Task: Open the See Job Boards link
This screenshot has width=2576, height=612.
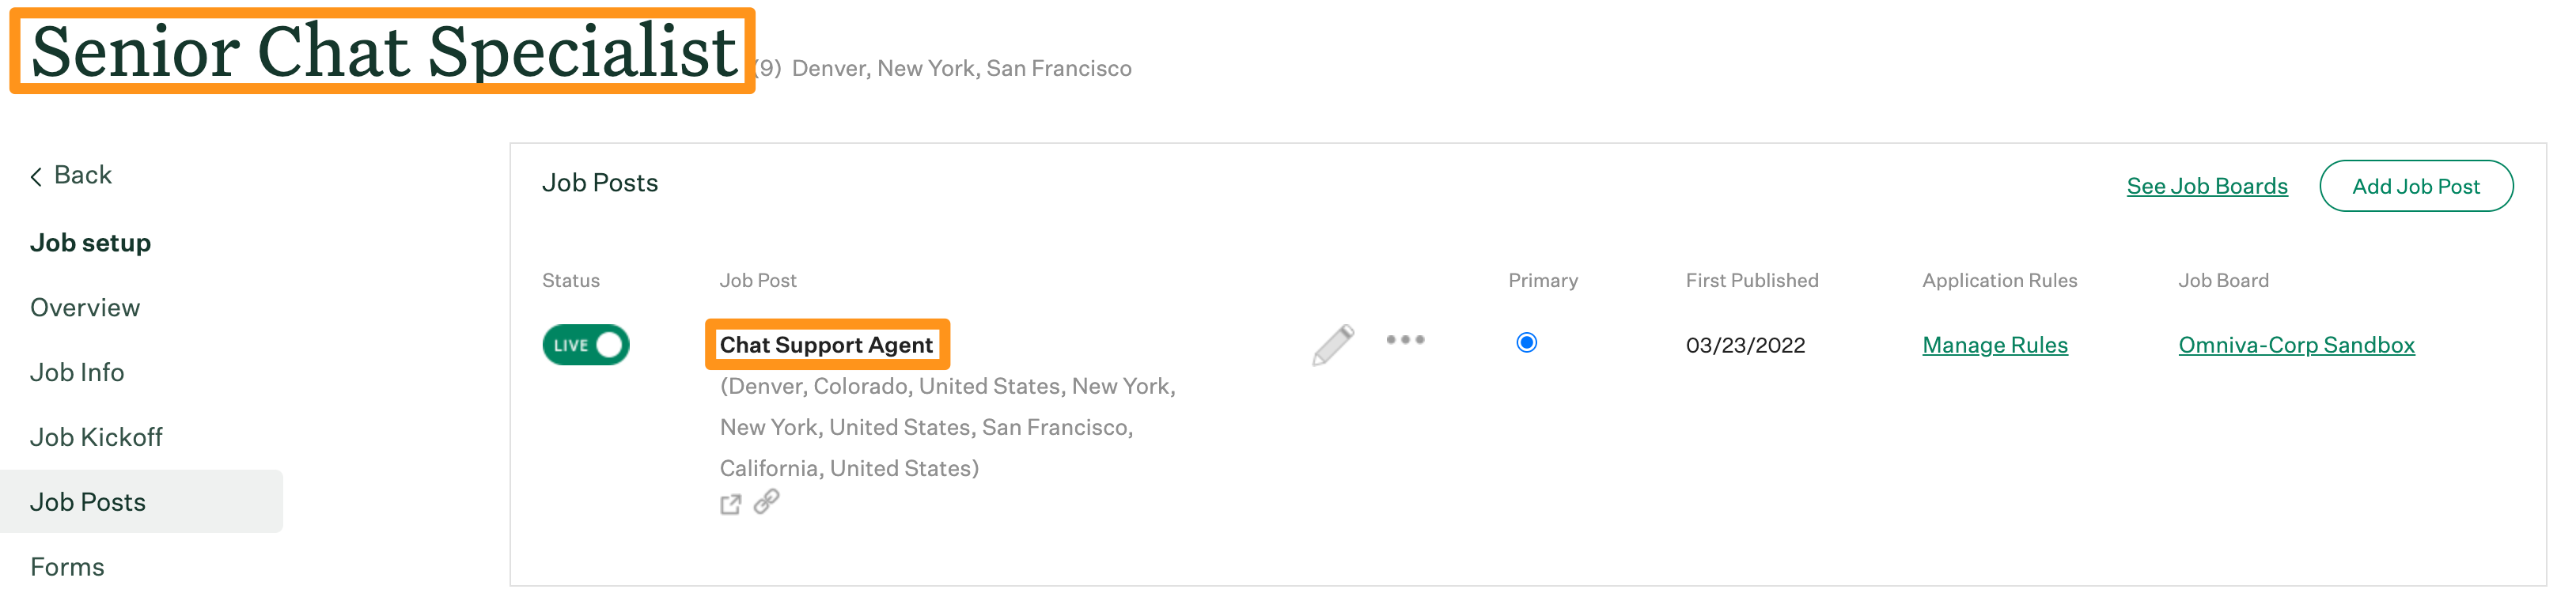Action: pyautogui.click(x=2207, y=185)
